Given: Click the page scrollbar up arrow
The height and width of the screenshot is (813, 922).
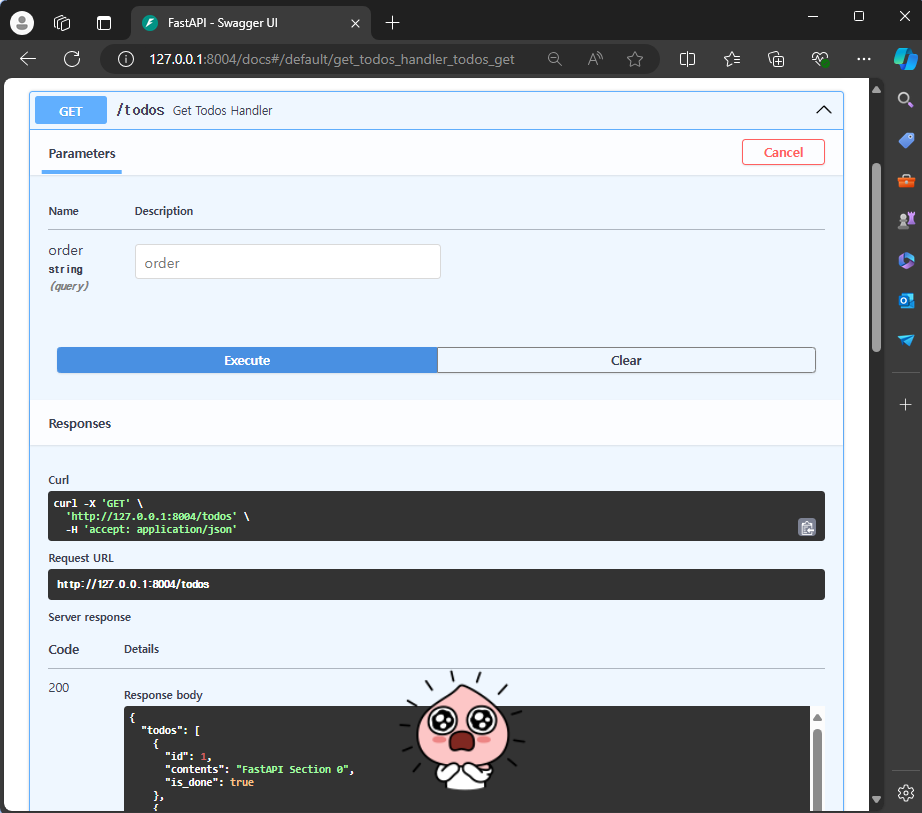Looking at the screenshot, I should [x=876, y=89].
